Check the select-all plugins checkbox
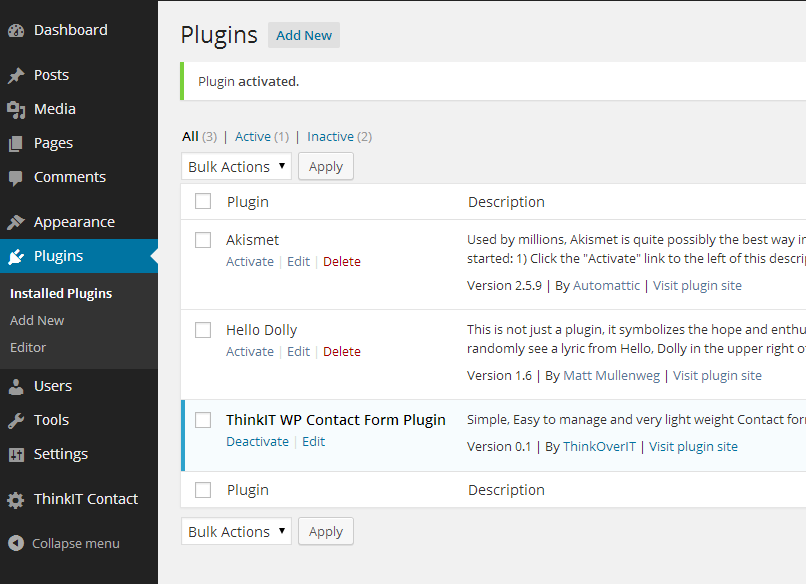The image size is (806, 584). tap(203, 201)
